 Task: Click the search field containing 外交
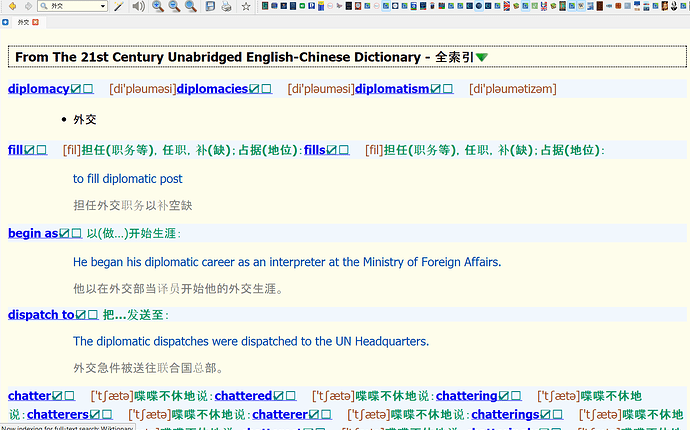[73, 6]
